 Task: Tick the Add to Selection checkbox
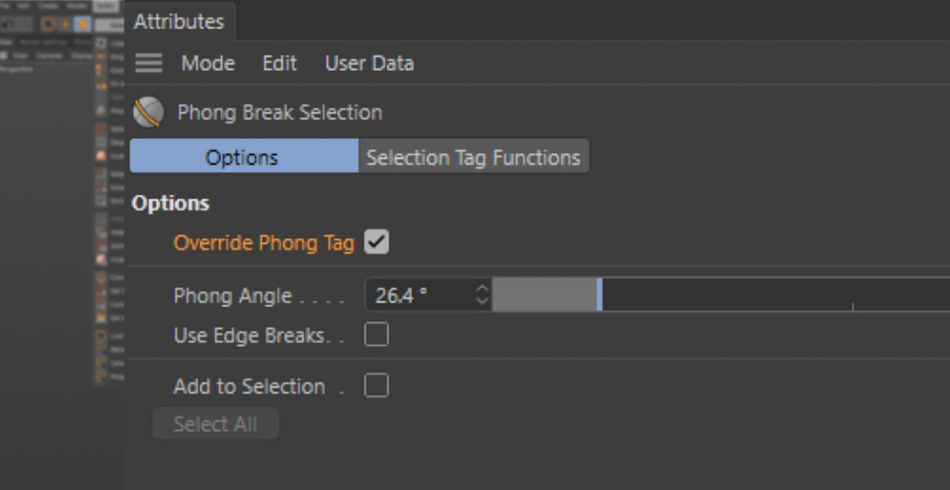[376, 386]
